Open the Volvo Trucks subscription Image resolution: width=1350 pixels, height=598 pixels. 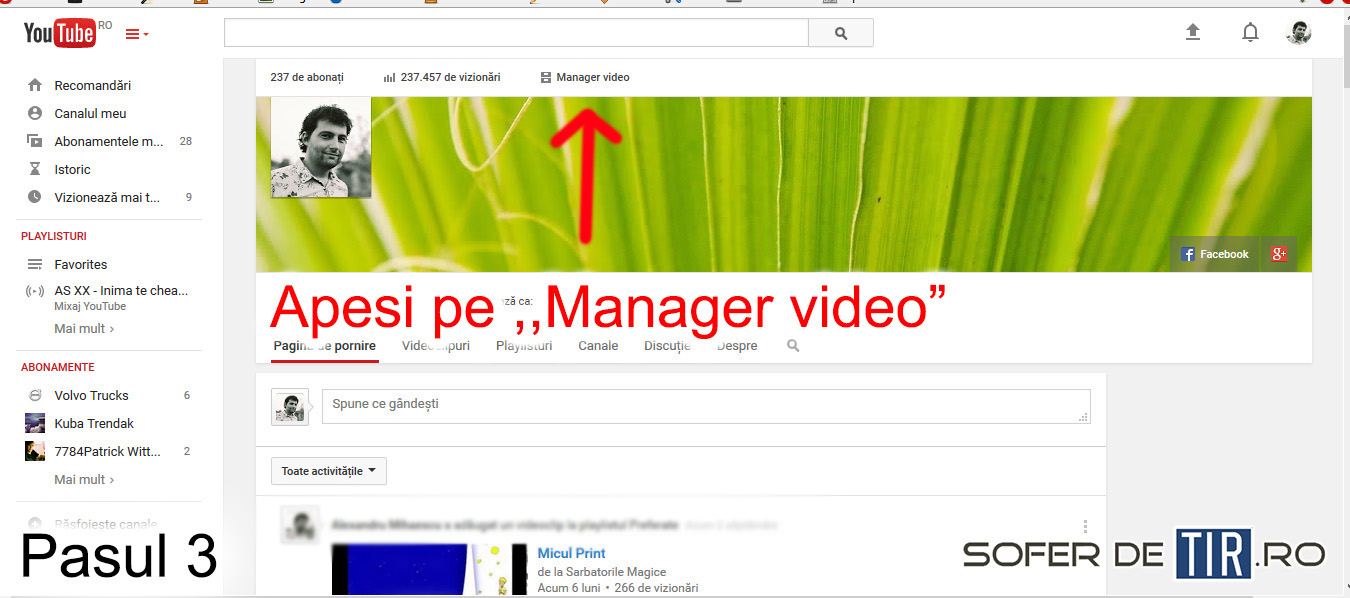91,396
